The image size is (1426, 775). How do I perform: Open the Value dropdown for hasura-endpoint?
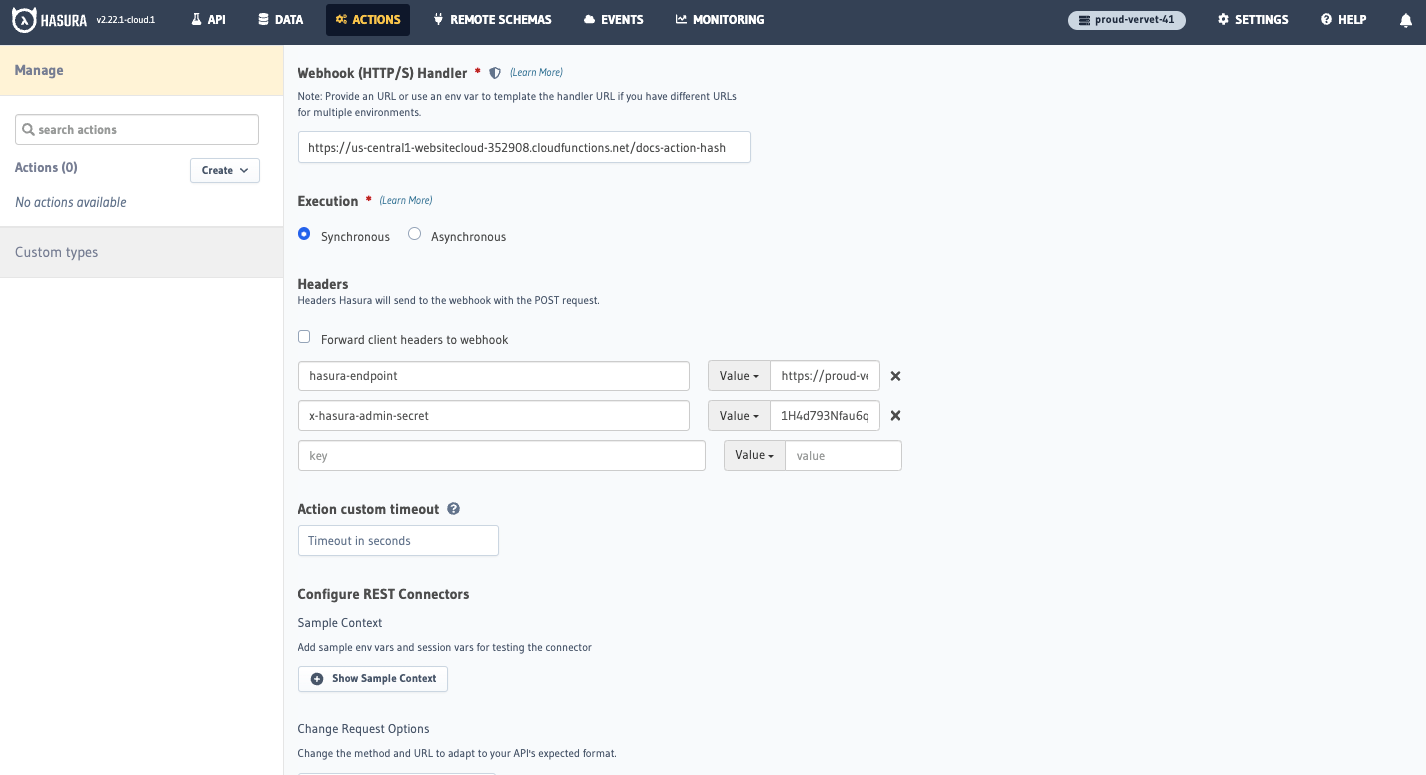(x=739, y=375)
